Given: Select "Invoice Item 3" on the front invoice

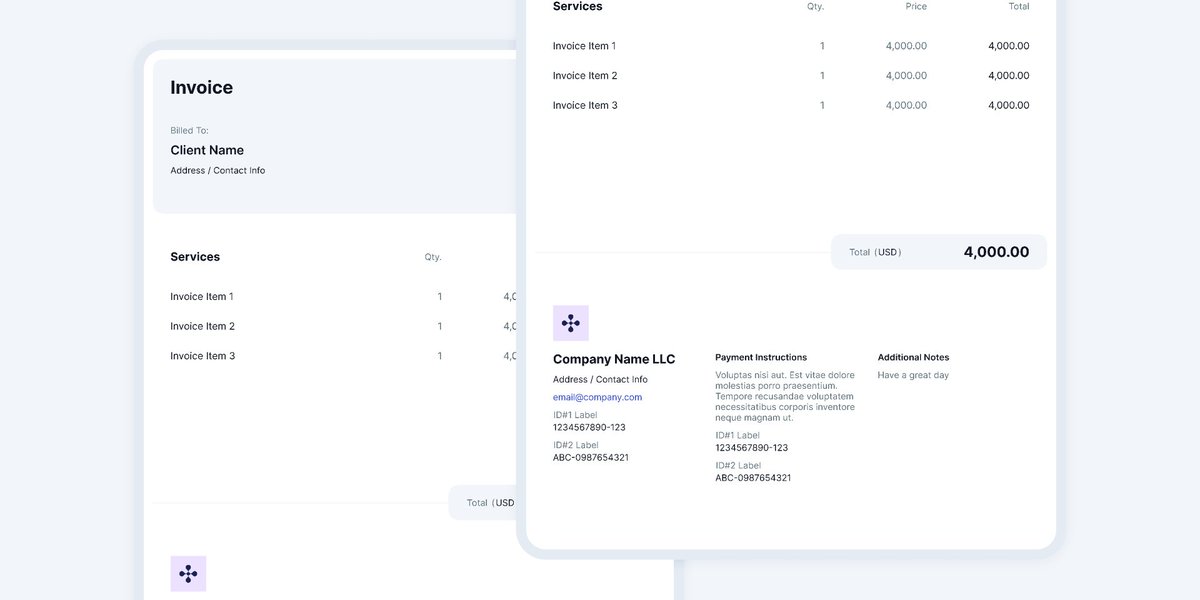Looking at the screenshot, I should (585, 105).
